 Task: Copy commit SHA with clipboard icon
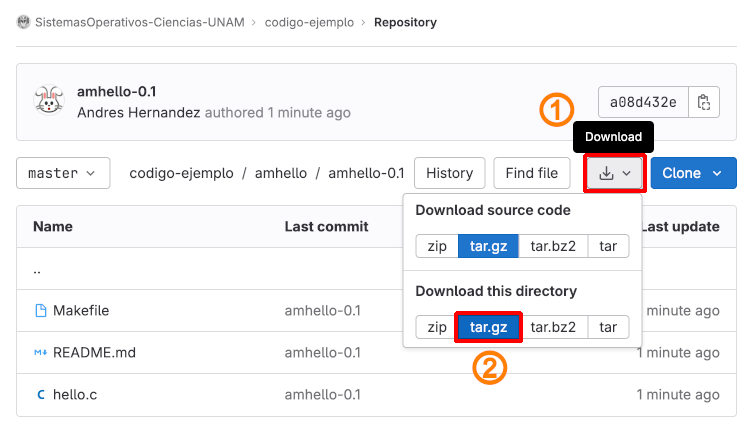(705, 102)
